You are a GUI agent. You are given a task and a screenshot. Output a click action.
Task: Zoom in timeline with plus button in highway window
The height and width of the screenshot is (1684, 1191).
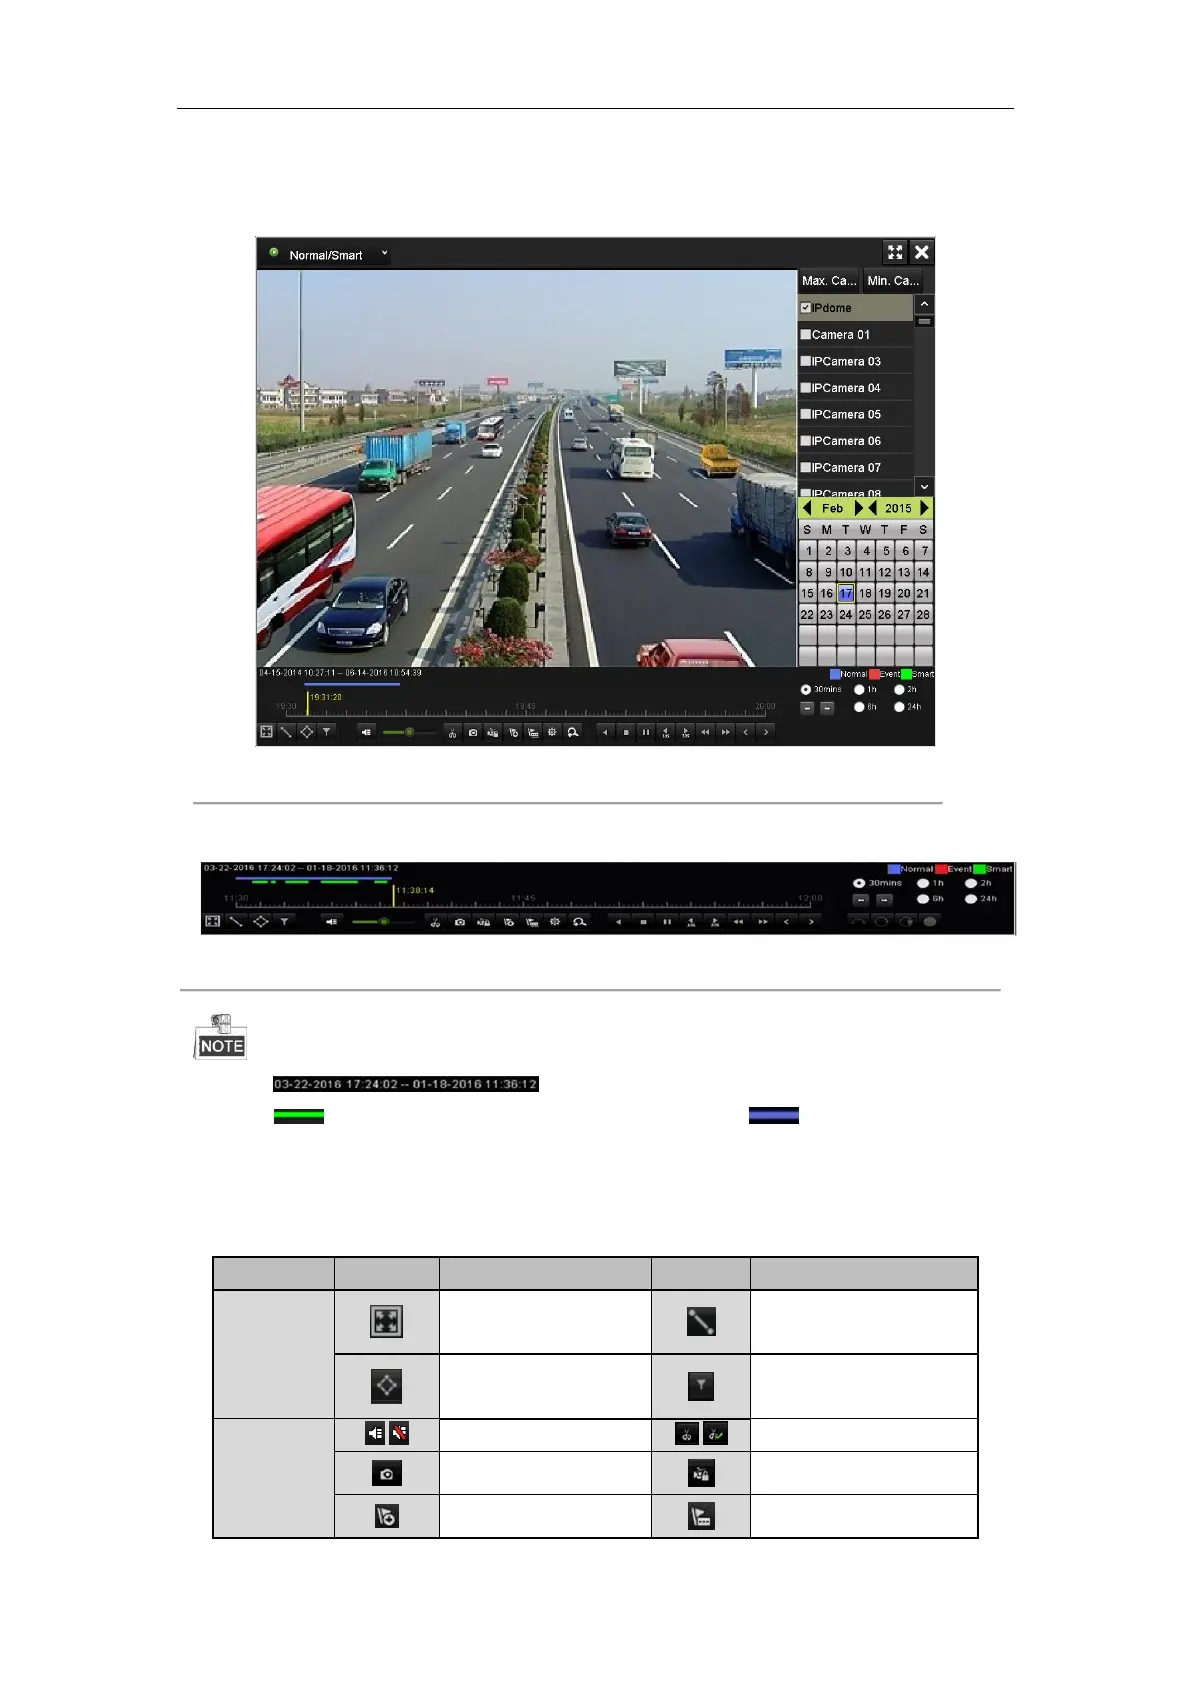point(827,708)
